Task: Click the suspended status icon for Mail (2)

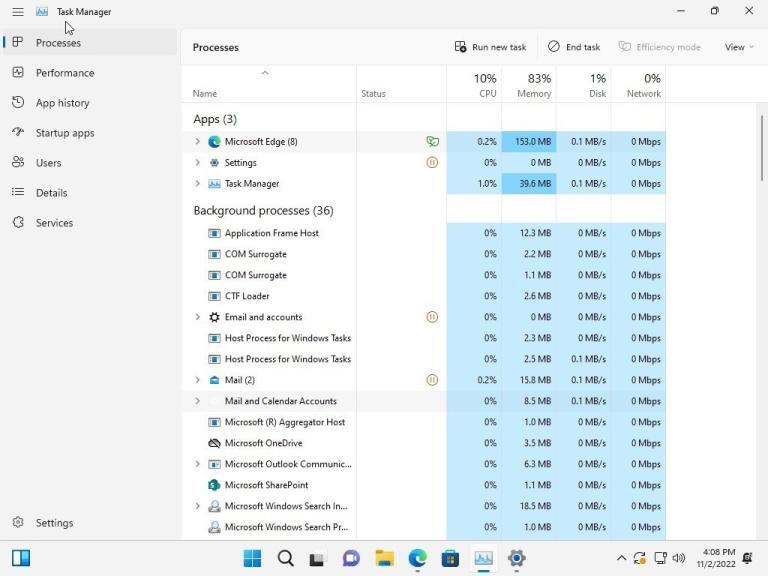Action: (432, 380)
